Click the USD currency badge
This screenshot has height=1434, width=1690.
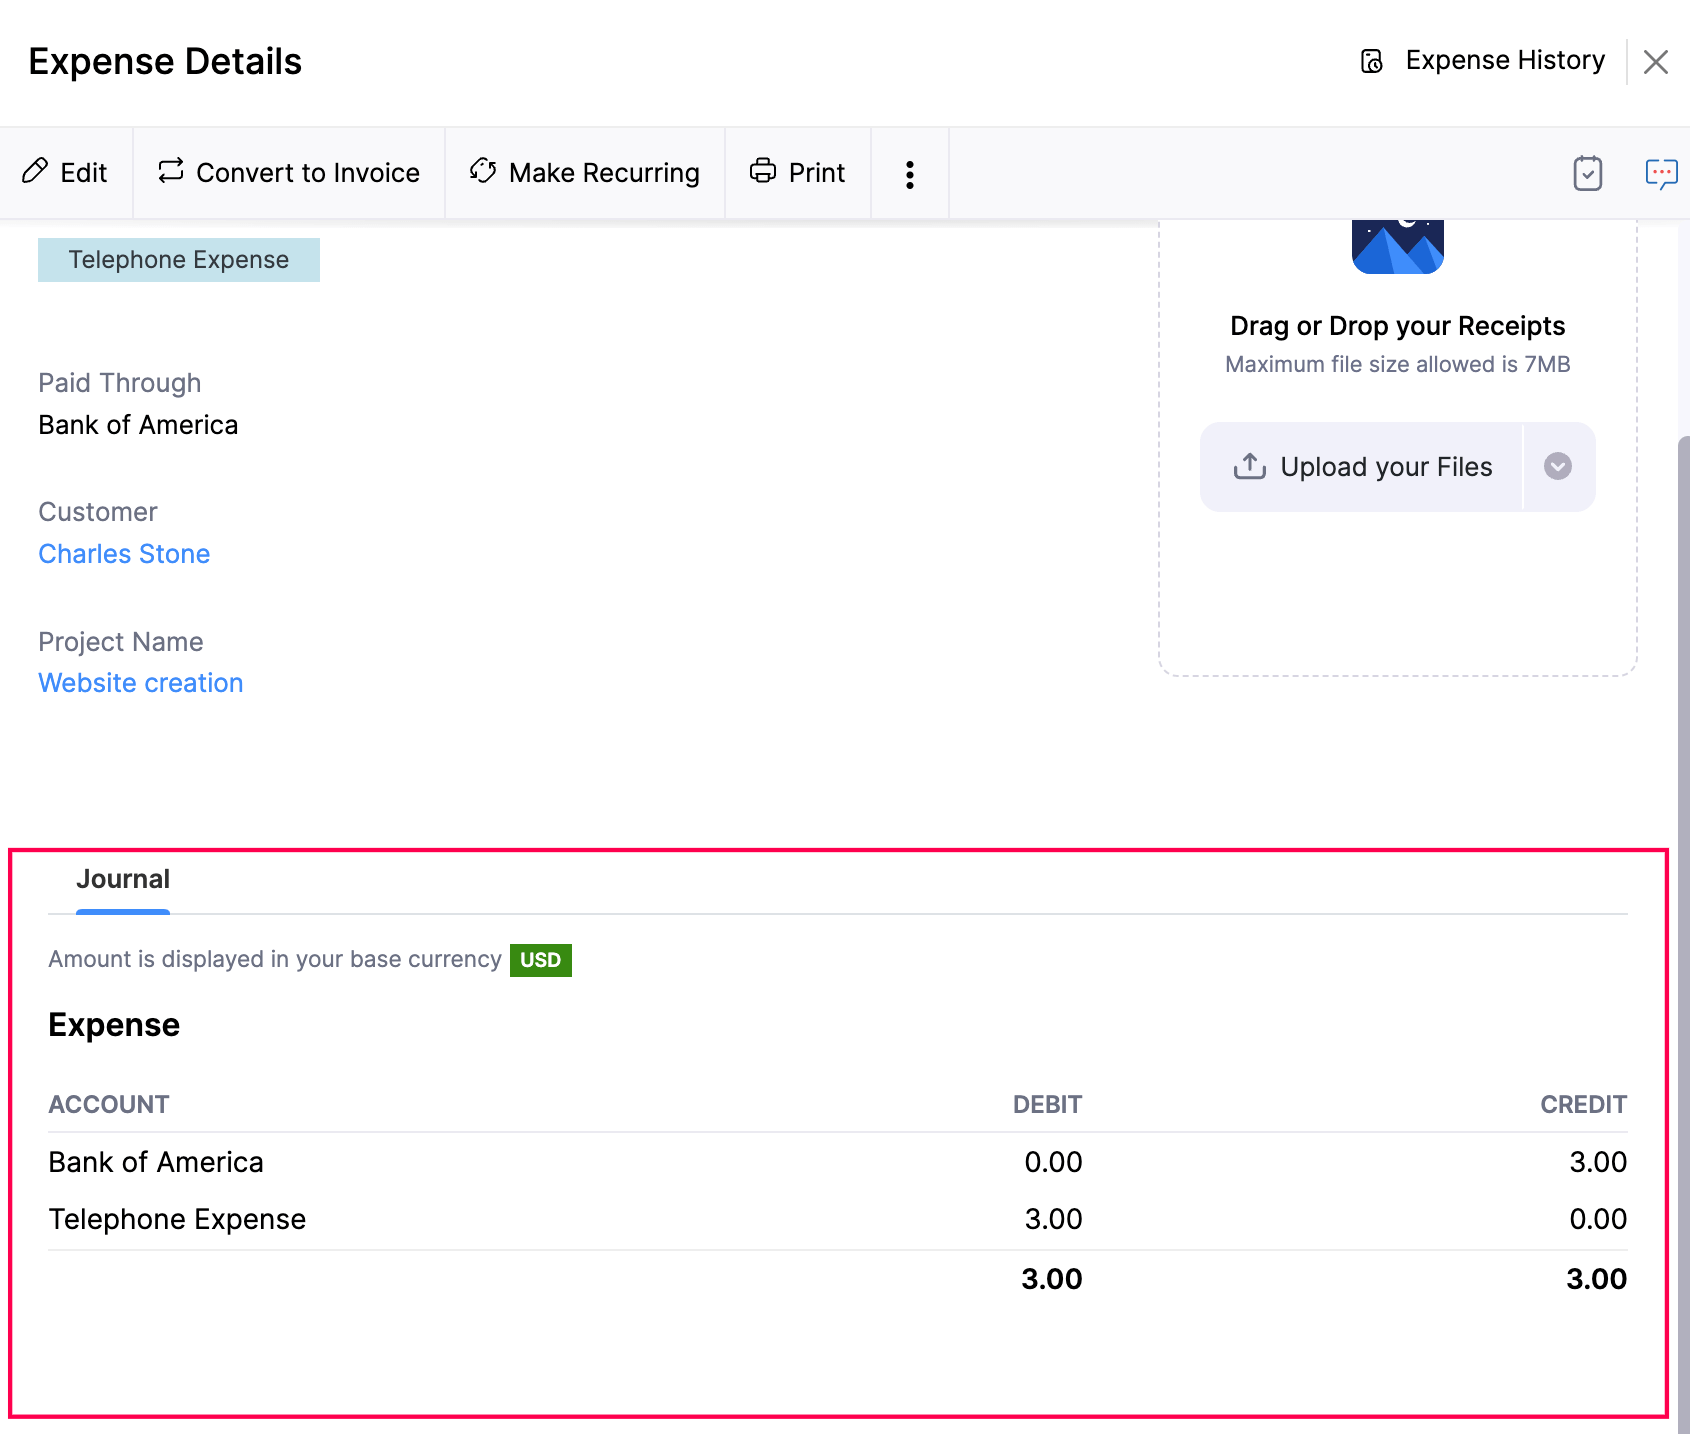coord(540,960)
